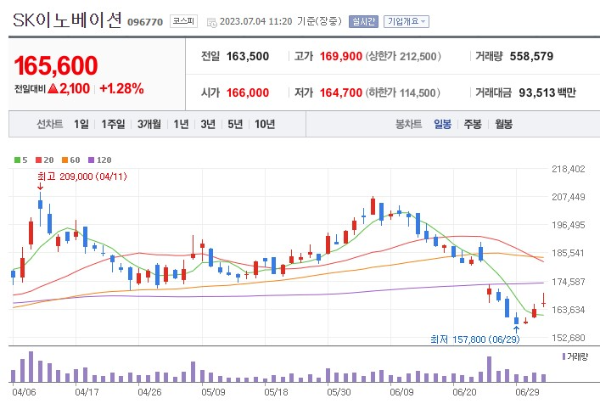Click the 선차트 label

pyautogui.click(x=50, y=124)
